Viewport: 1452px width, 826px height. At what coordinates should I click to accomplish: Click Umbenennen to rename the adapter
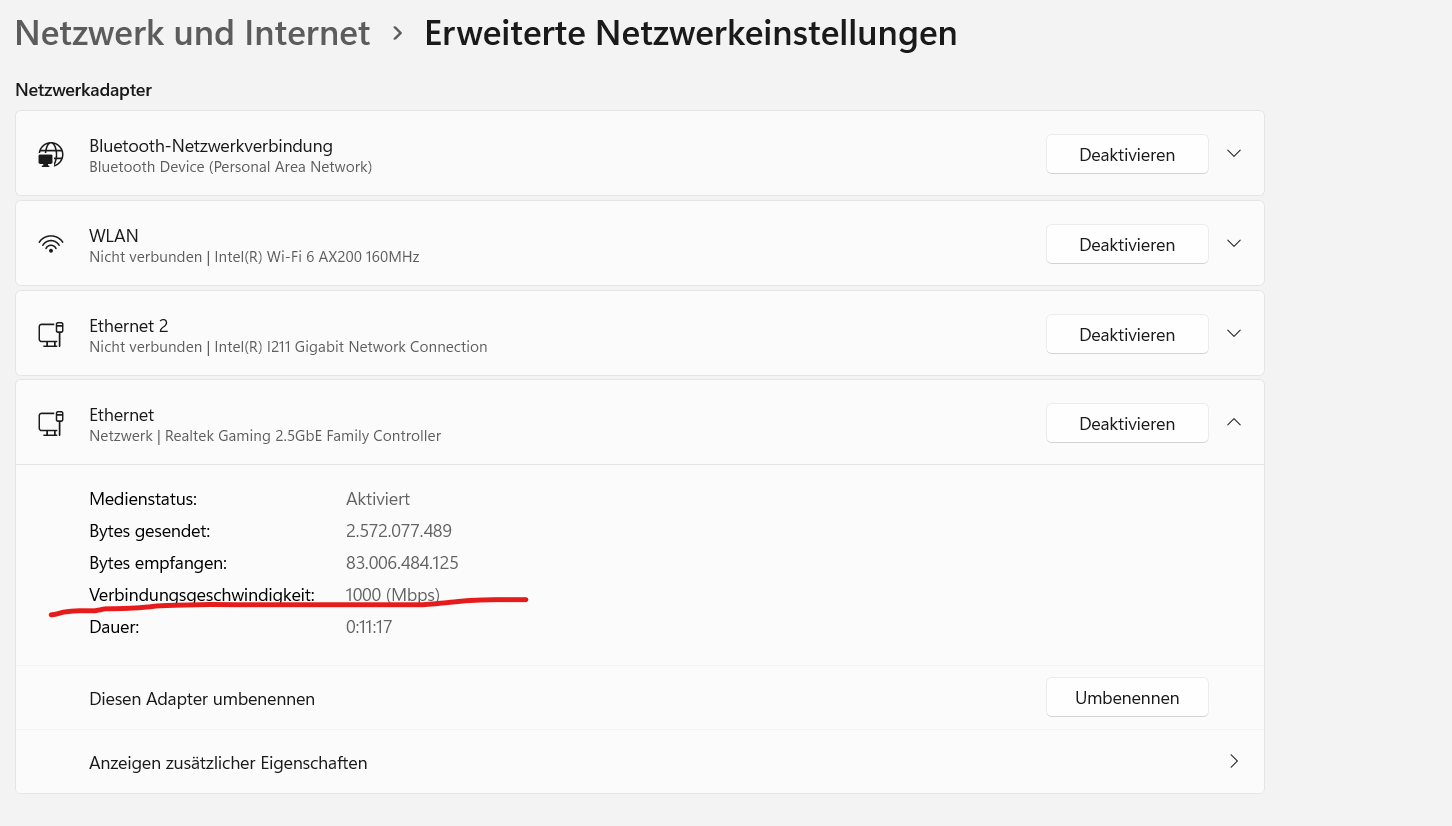pos(1127,698)
